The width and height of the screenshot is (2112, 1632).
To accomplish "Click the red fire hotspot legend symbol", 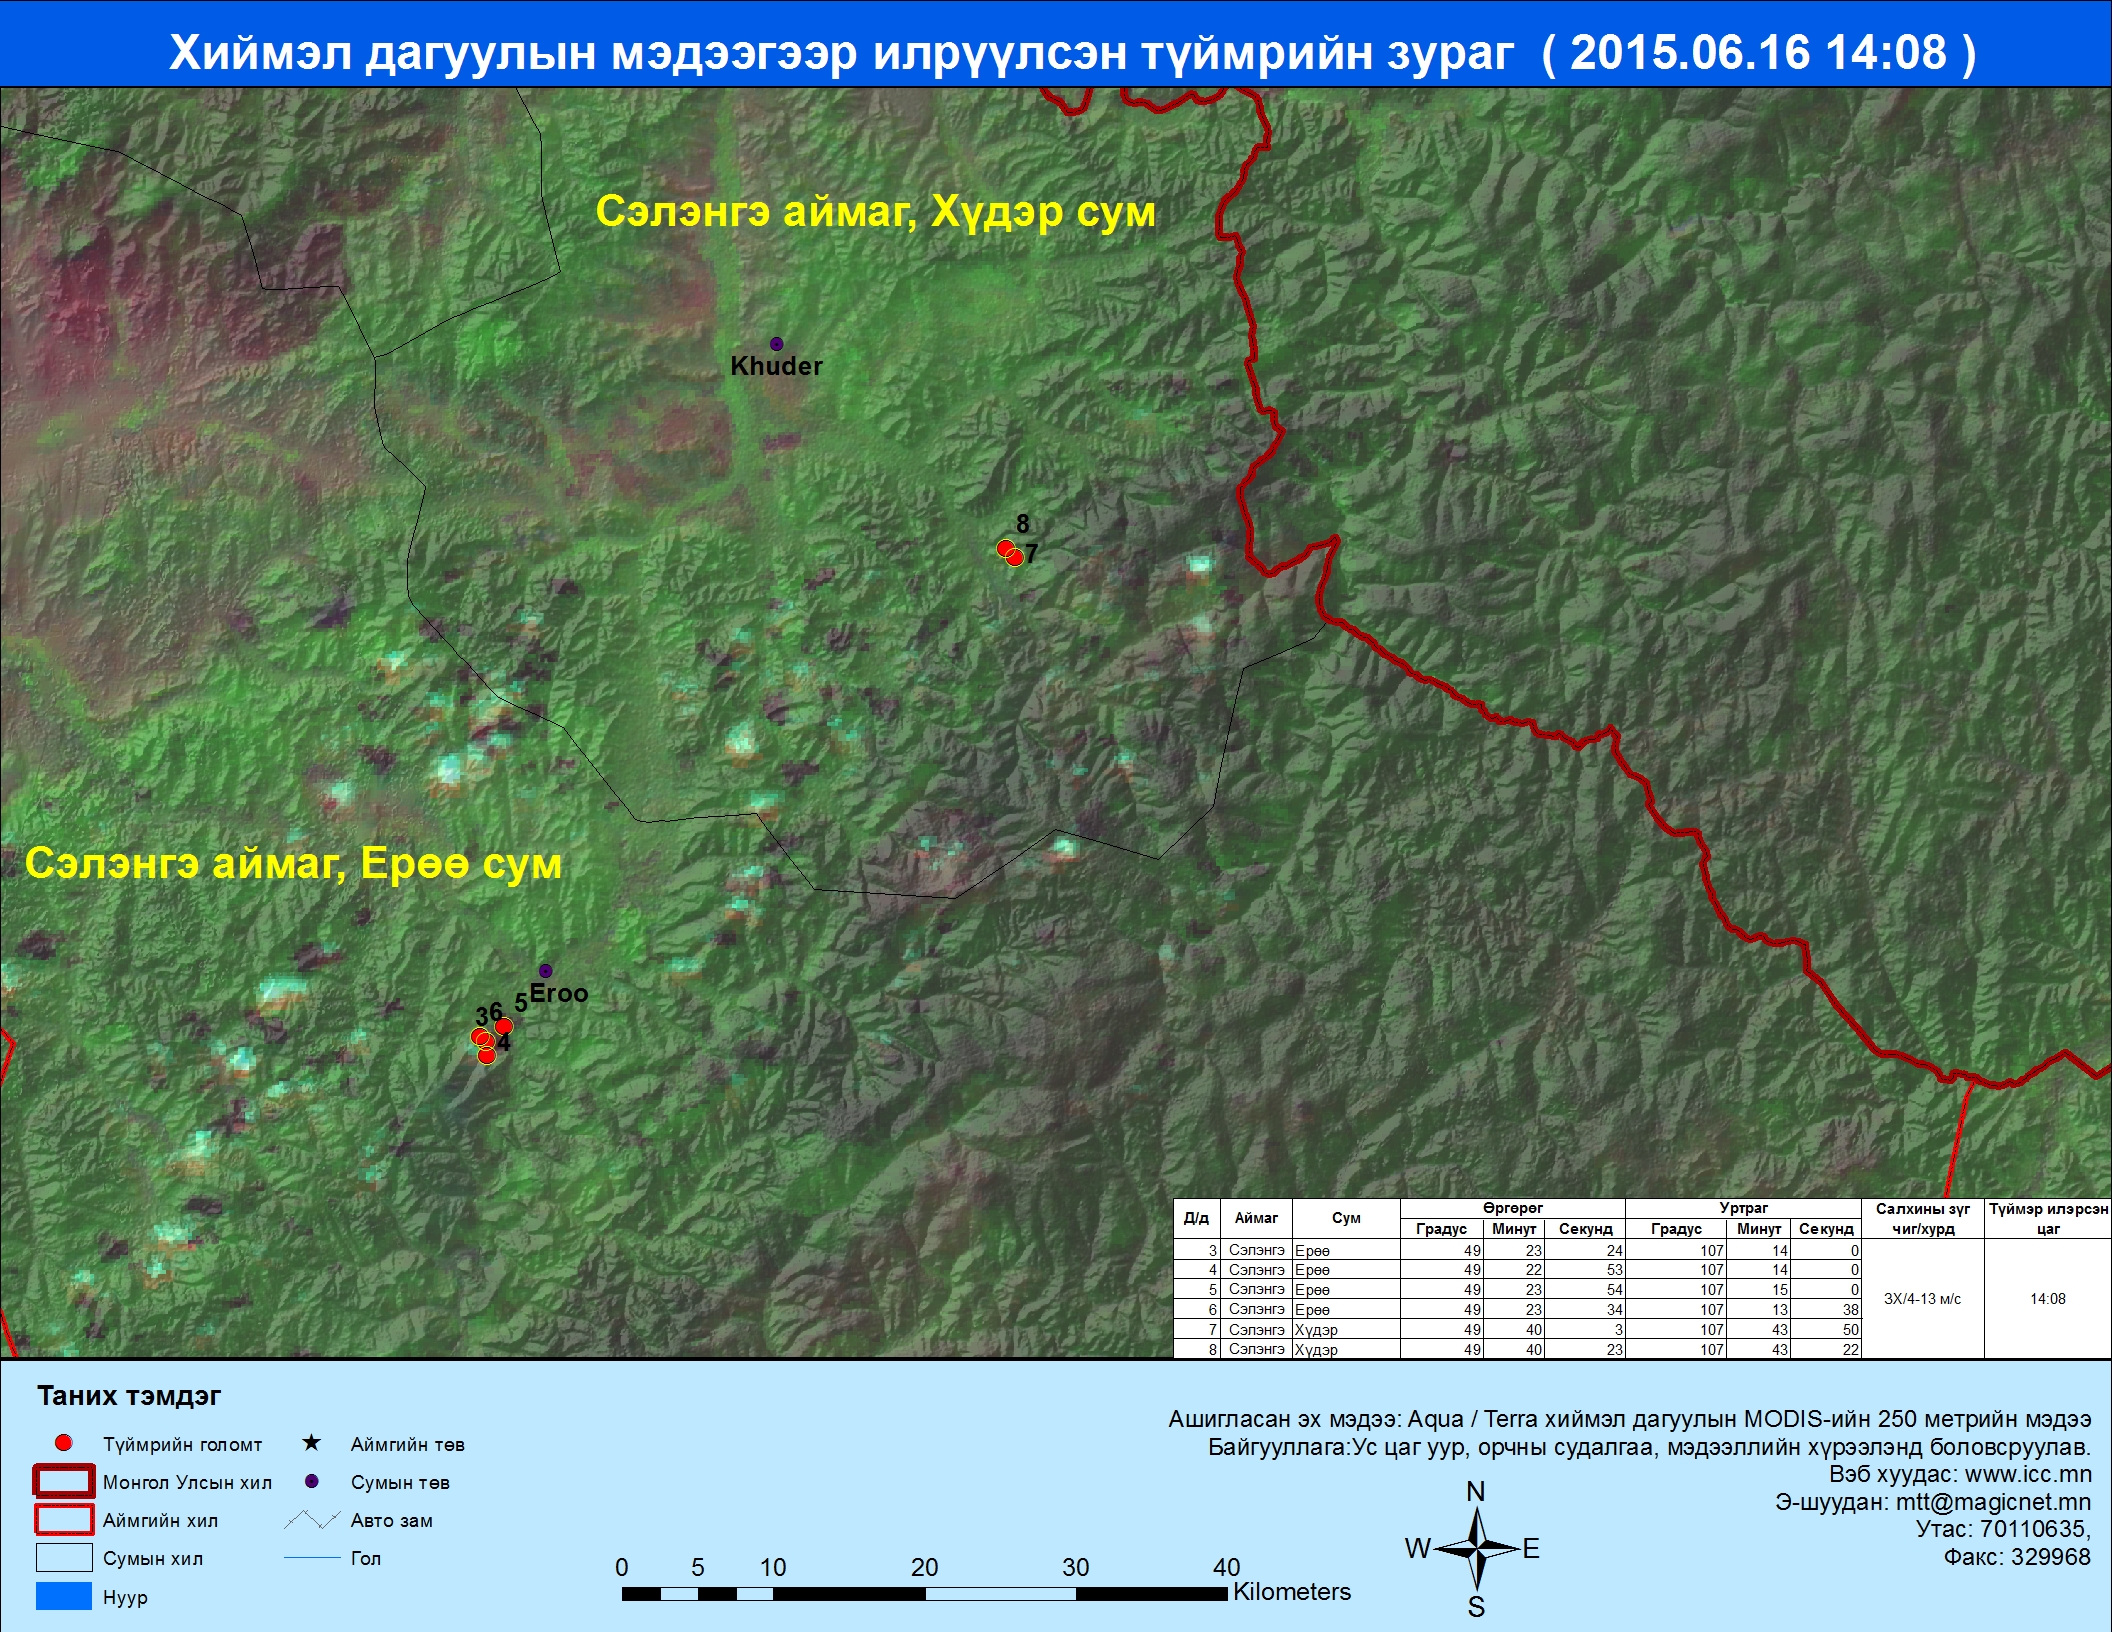I will [x=63, y=1443].
